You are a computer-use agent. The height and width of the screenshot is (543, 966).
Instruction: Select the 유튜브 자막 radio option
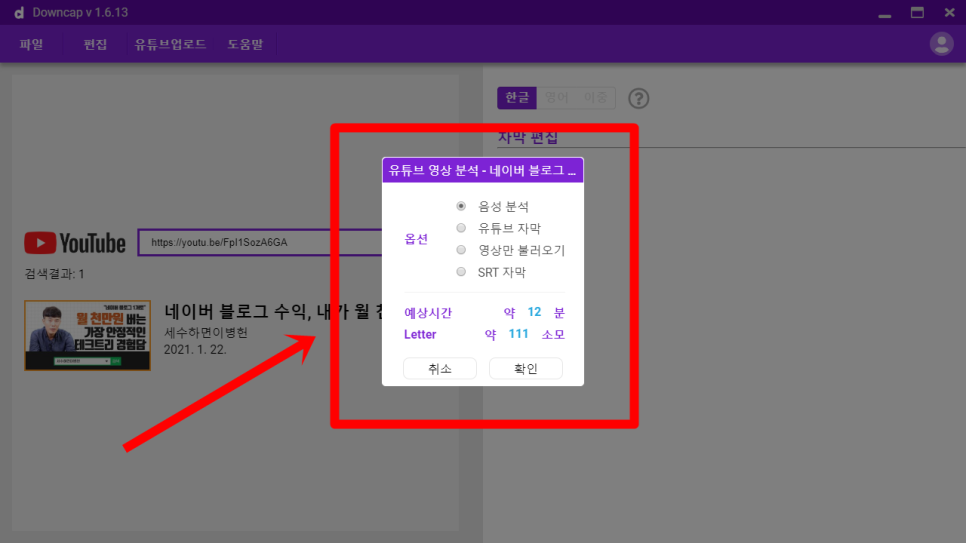[461, 228]
